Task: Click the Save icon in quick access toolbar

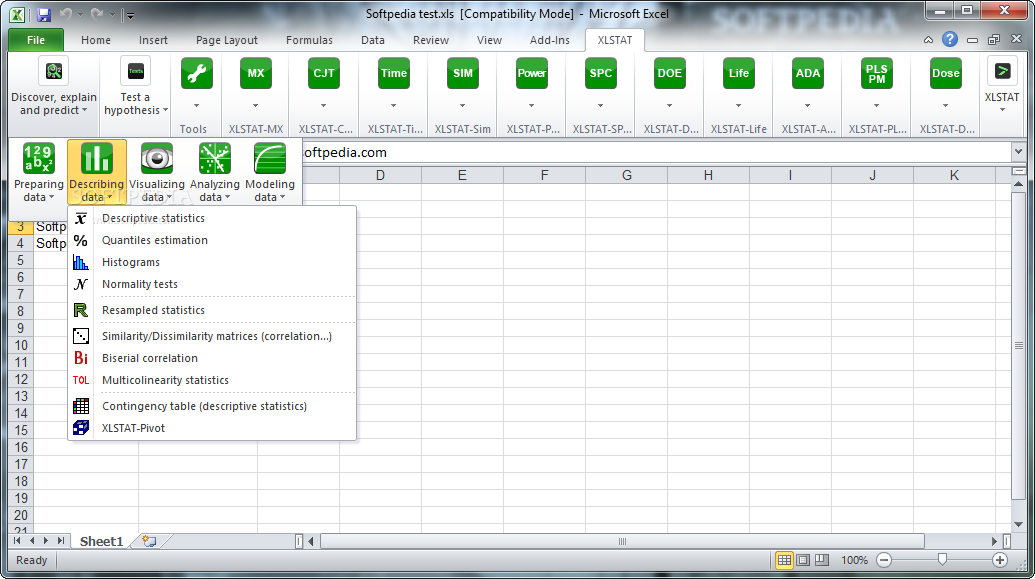Action: click(44, 14)
